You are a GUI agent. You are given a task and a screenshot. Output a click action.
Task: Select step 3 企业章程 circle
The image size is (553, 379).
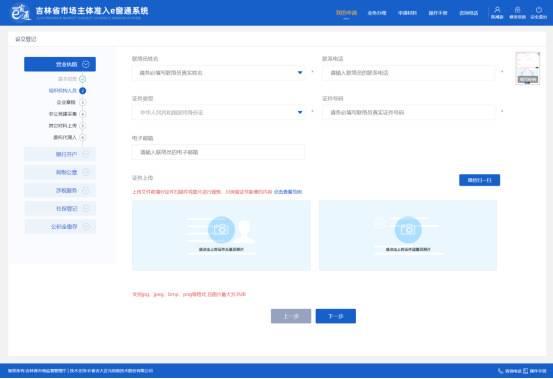pyautogui.click(x=83, y=102)
